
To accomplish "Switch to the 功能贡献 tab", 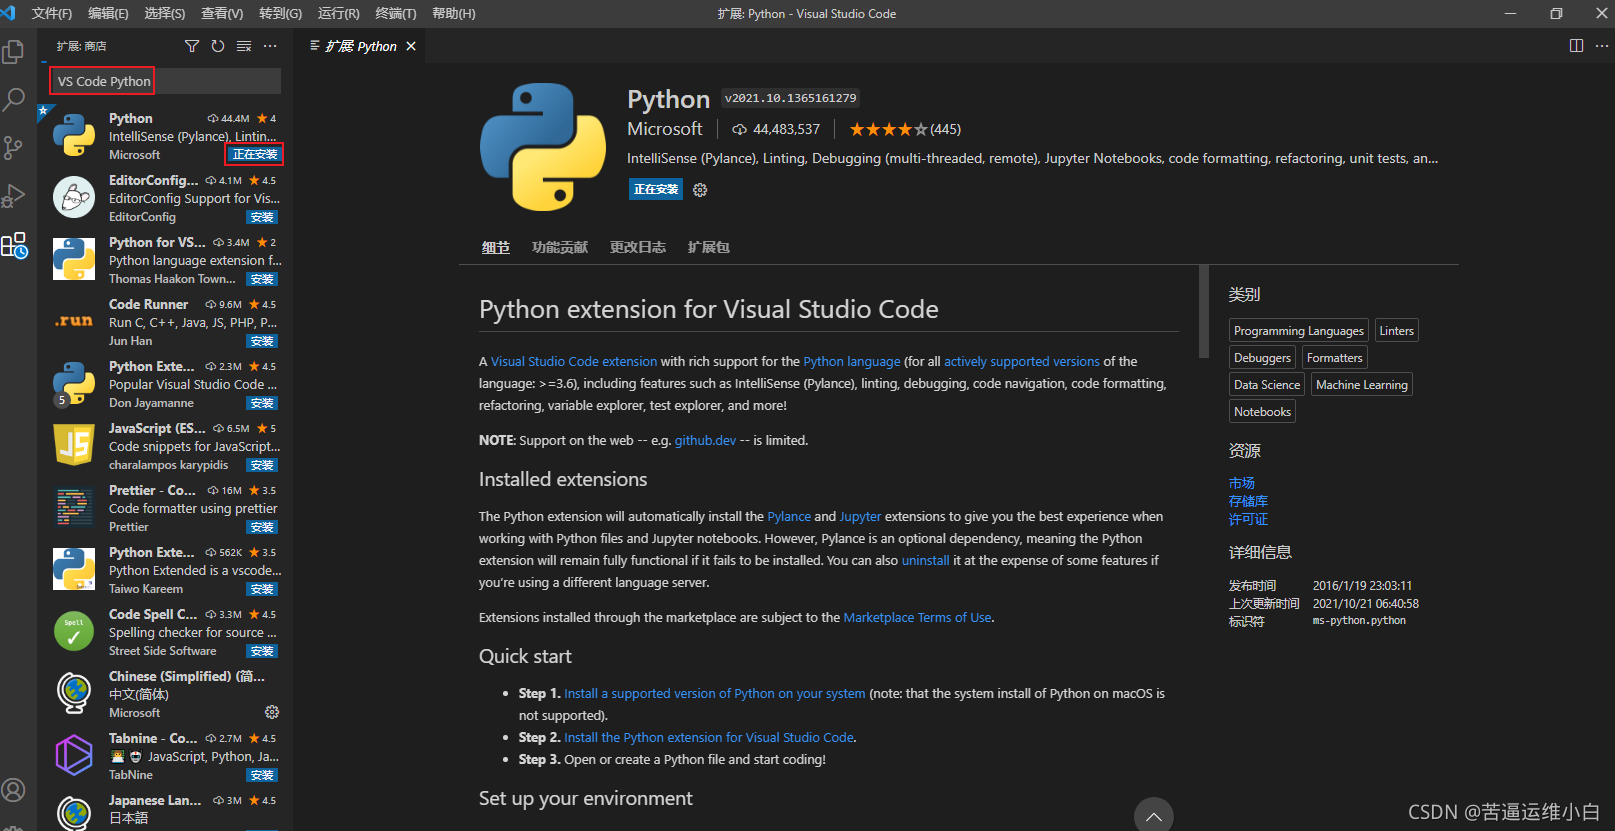I will click(x=560, y=247).
